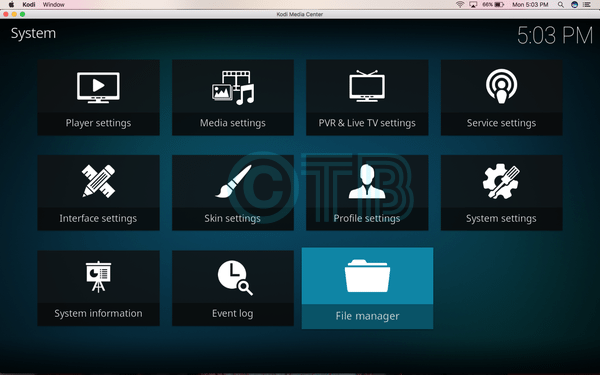This screenshot has height=375, width=600.
Task: Select PVR & Live TV settings icon
Action: [x=367, y=86]
